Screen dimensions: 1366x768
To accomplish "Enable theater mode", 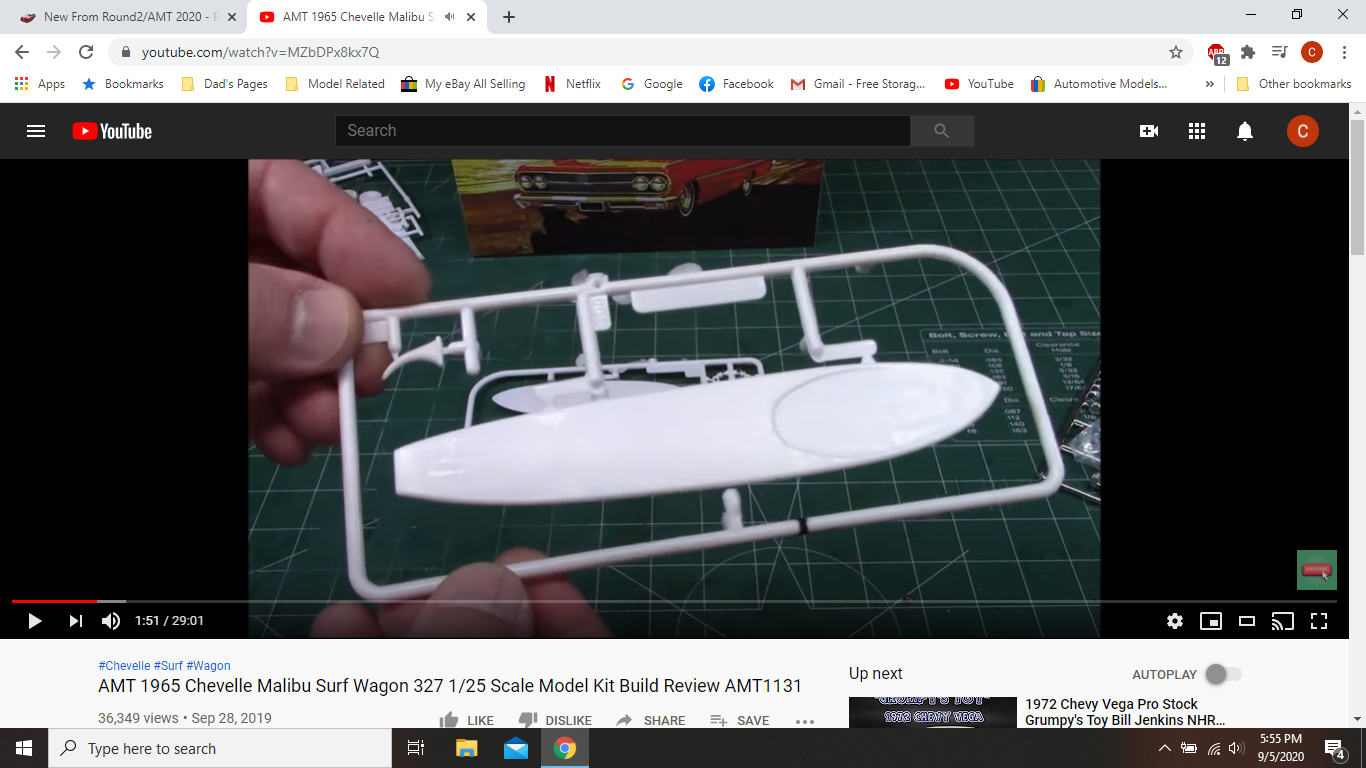I will (1247, 621).
